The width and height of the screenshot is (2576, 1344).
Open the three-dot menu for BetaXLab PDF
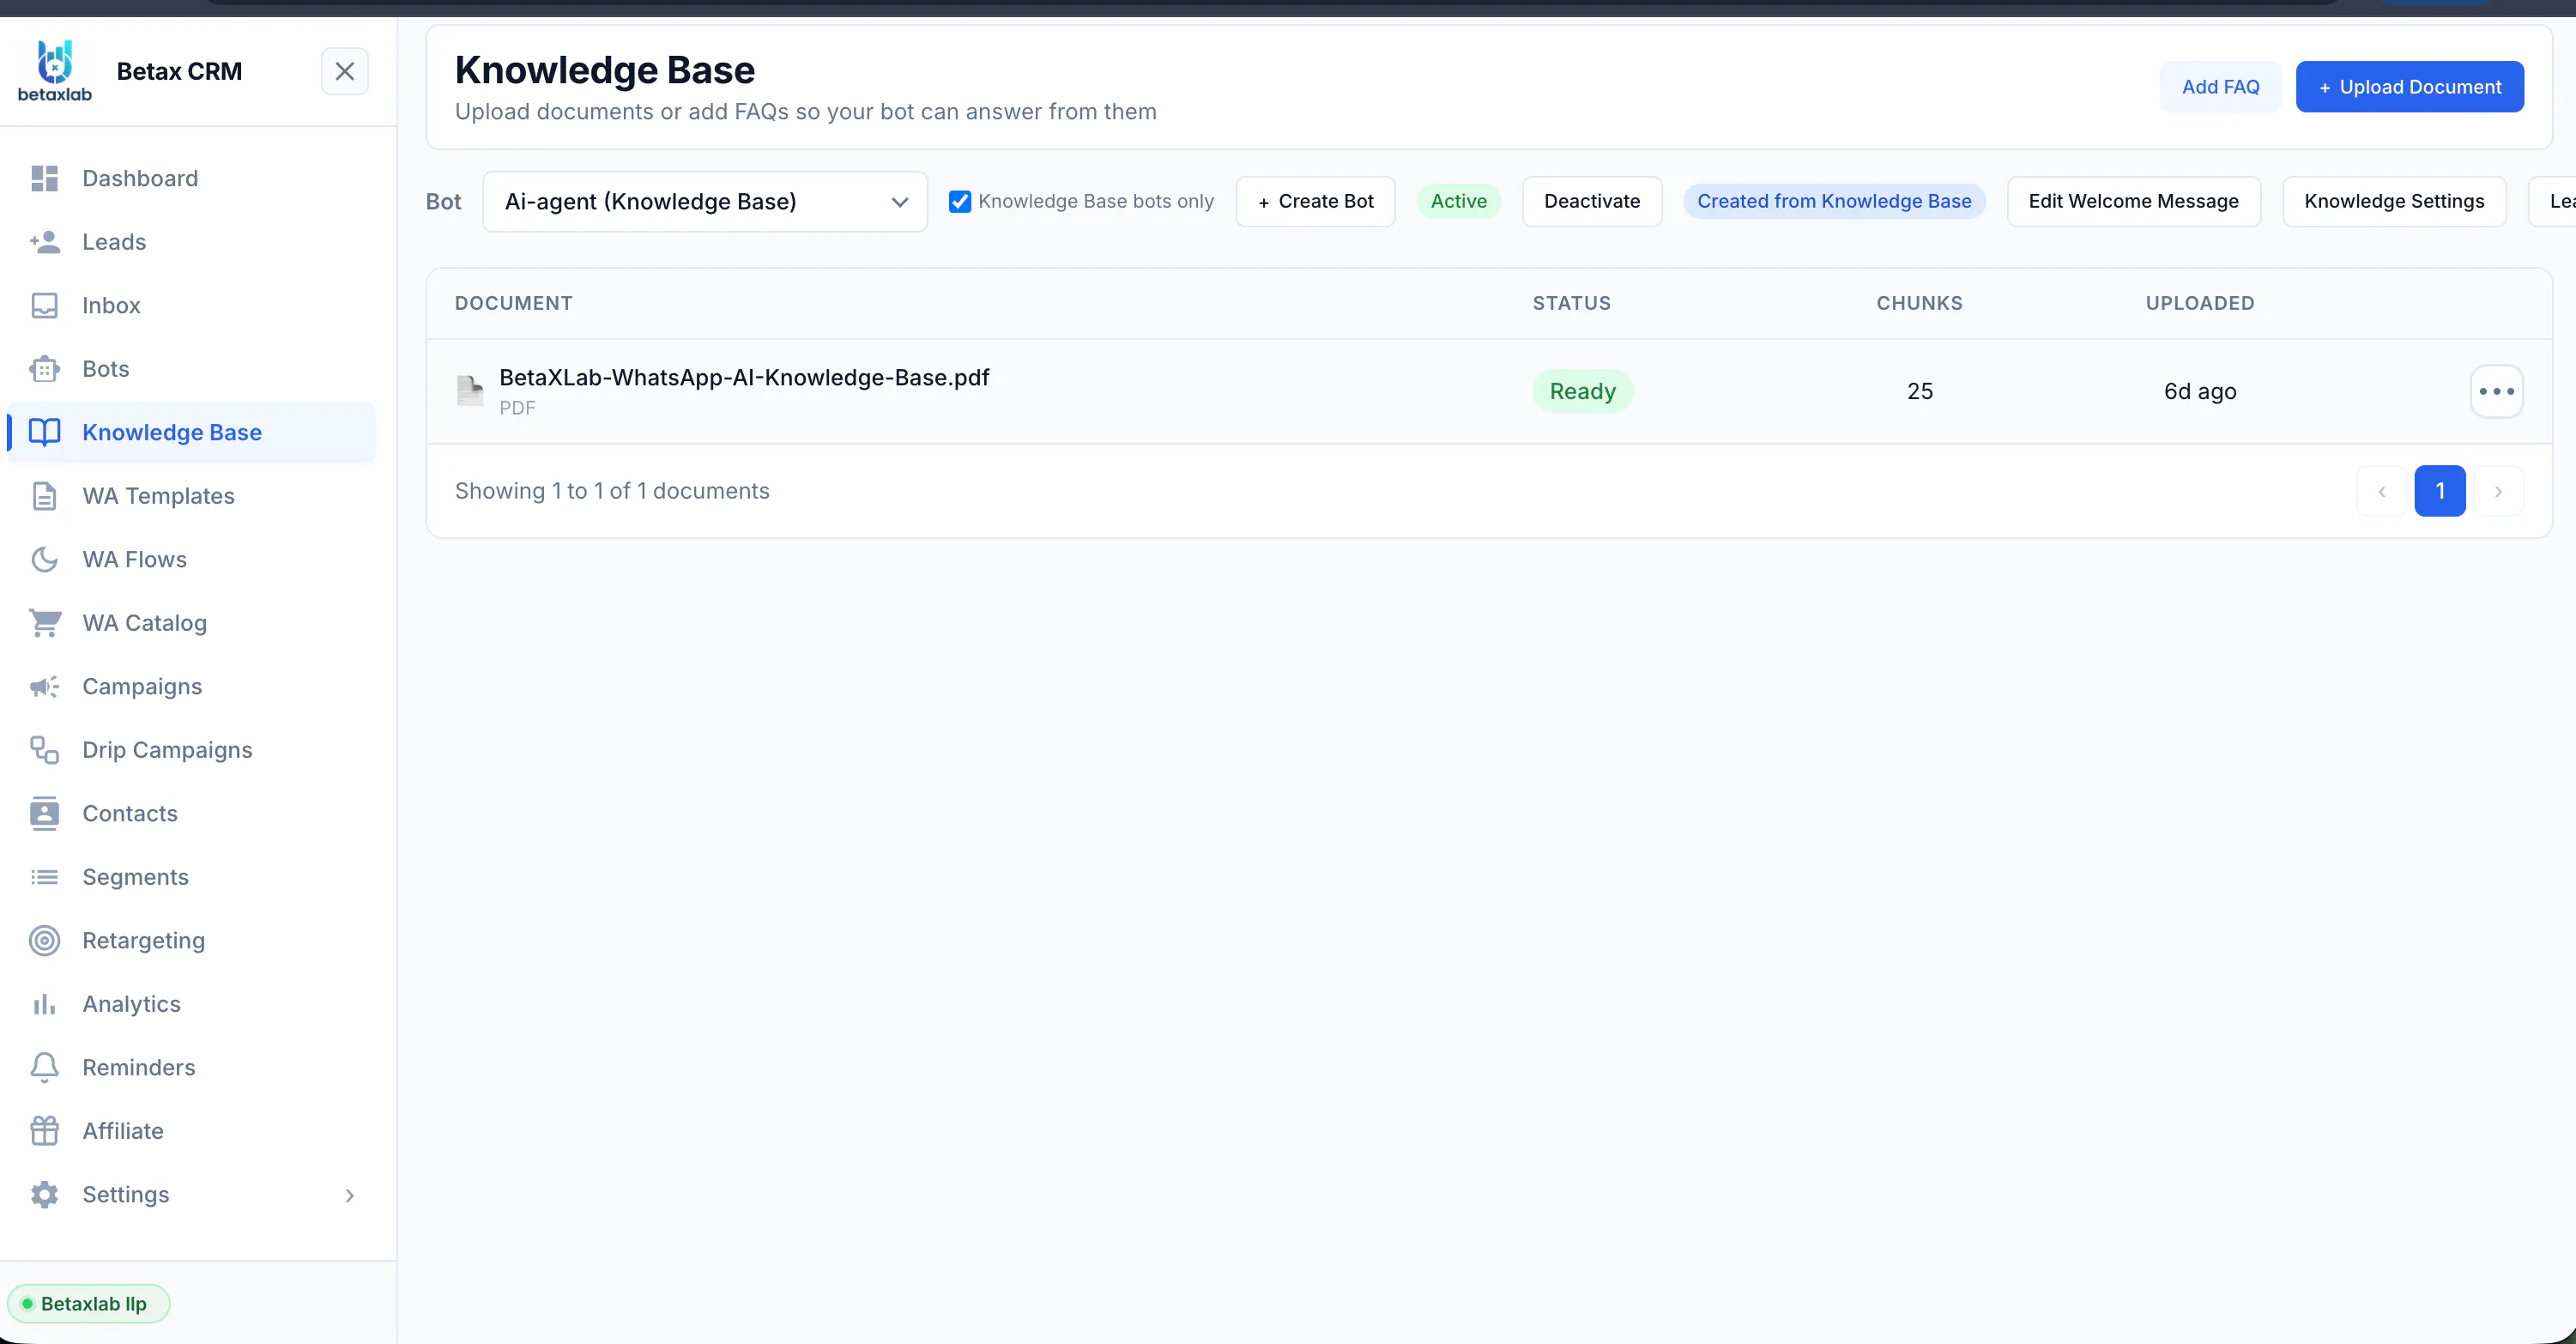pyautogui.click(x=2496, y=391)
